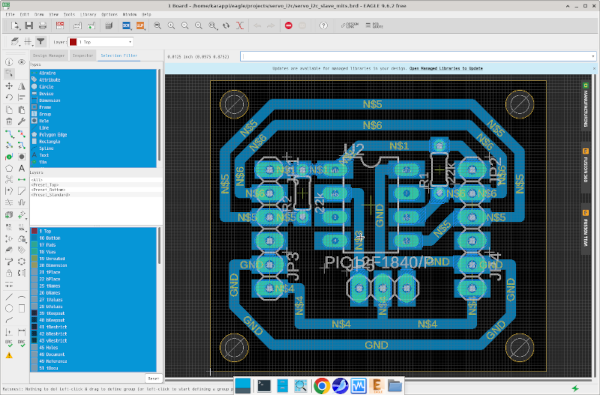Select the Polygon drawing tool
Image resolution: width=600 pixels, height=395 pixels.
point(9,168)
